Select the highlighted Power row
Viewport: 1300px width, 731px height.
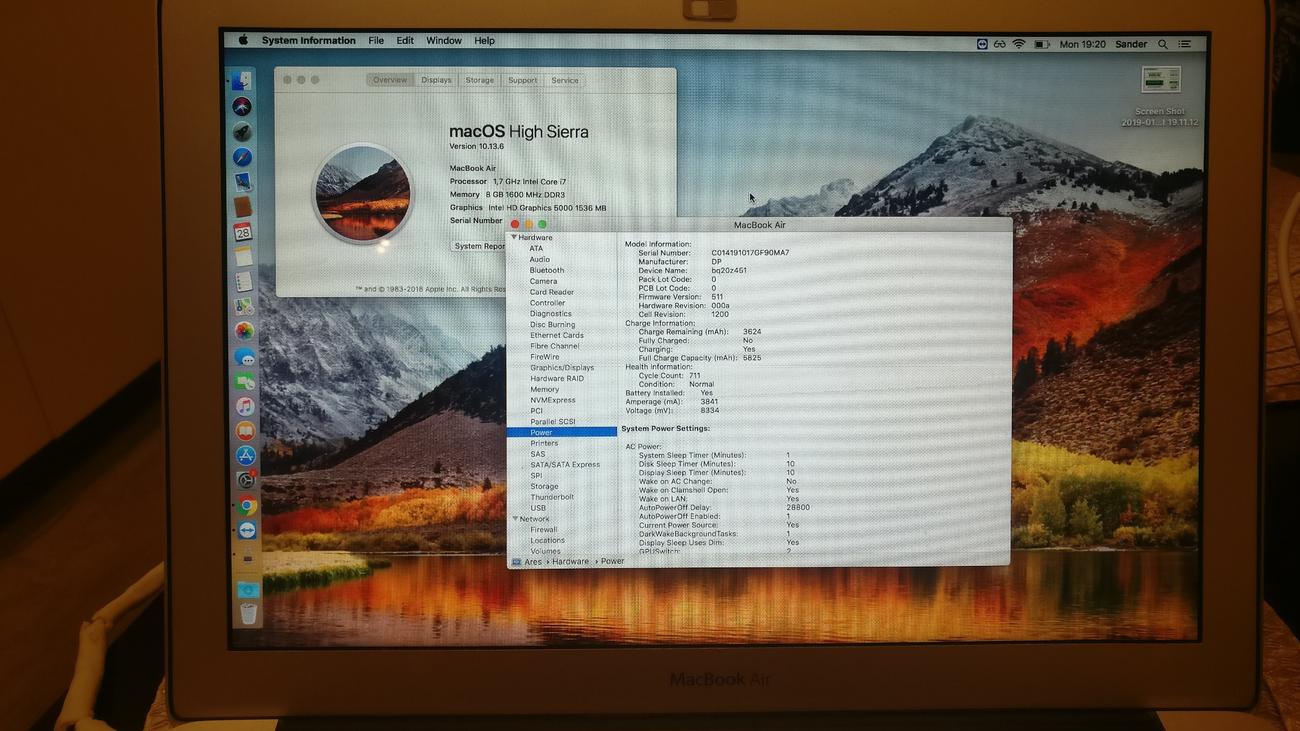[562, 432]
